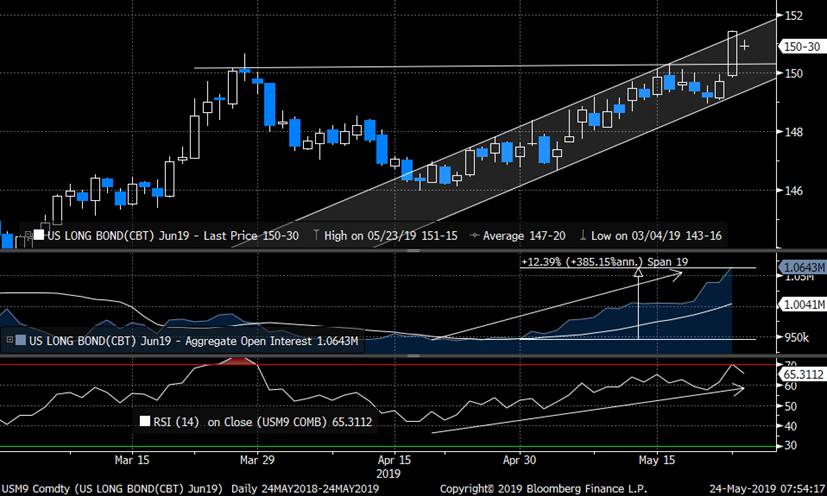Click 'High on 05/23/19 151-15' text

pyautogui.click(x=391, y=235)
